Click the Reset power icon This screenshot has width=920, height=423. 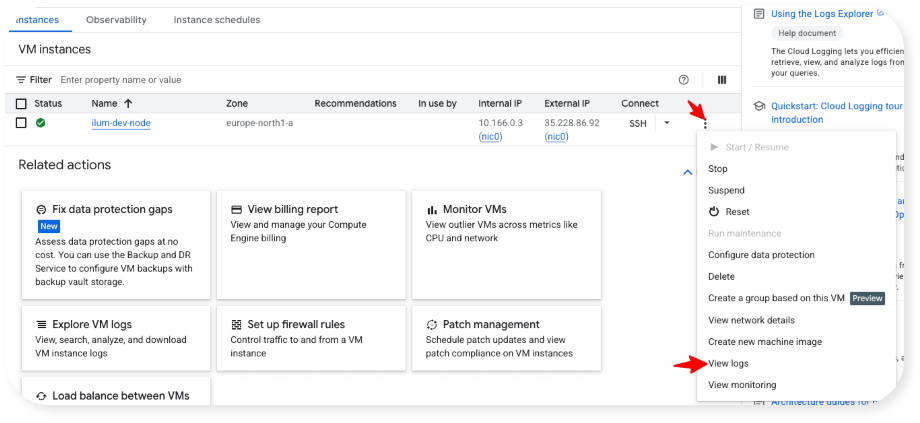(714, 212)
